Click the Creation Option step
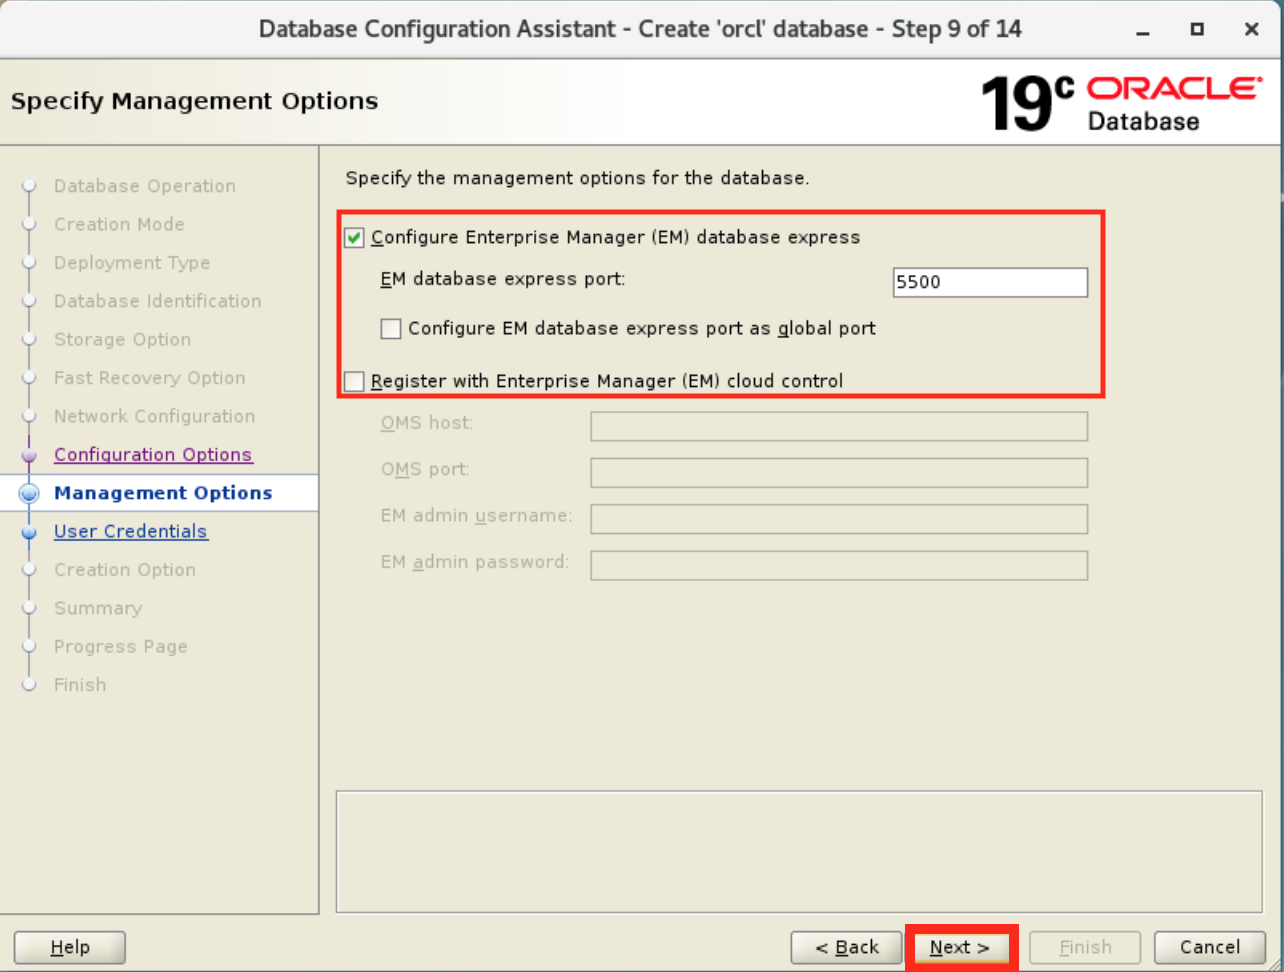 [x=125, y=570]
